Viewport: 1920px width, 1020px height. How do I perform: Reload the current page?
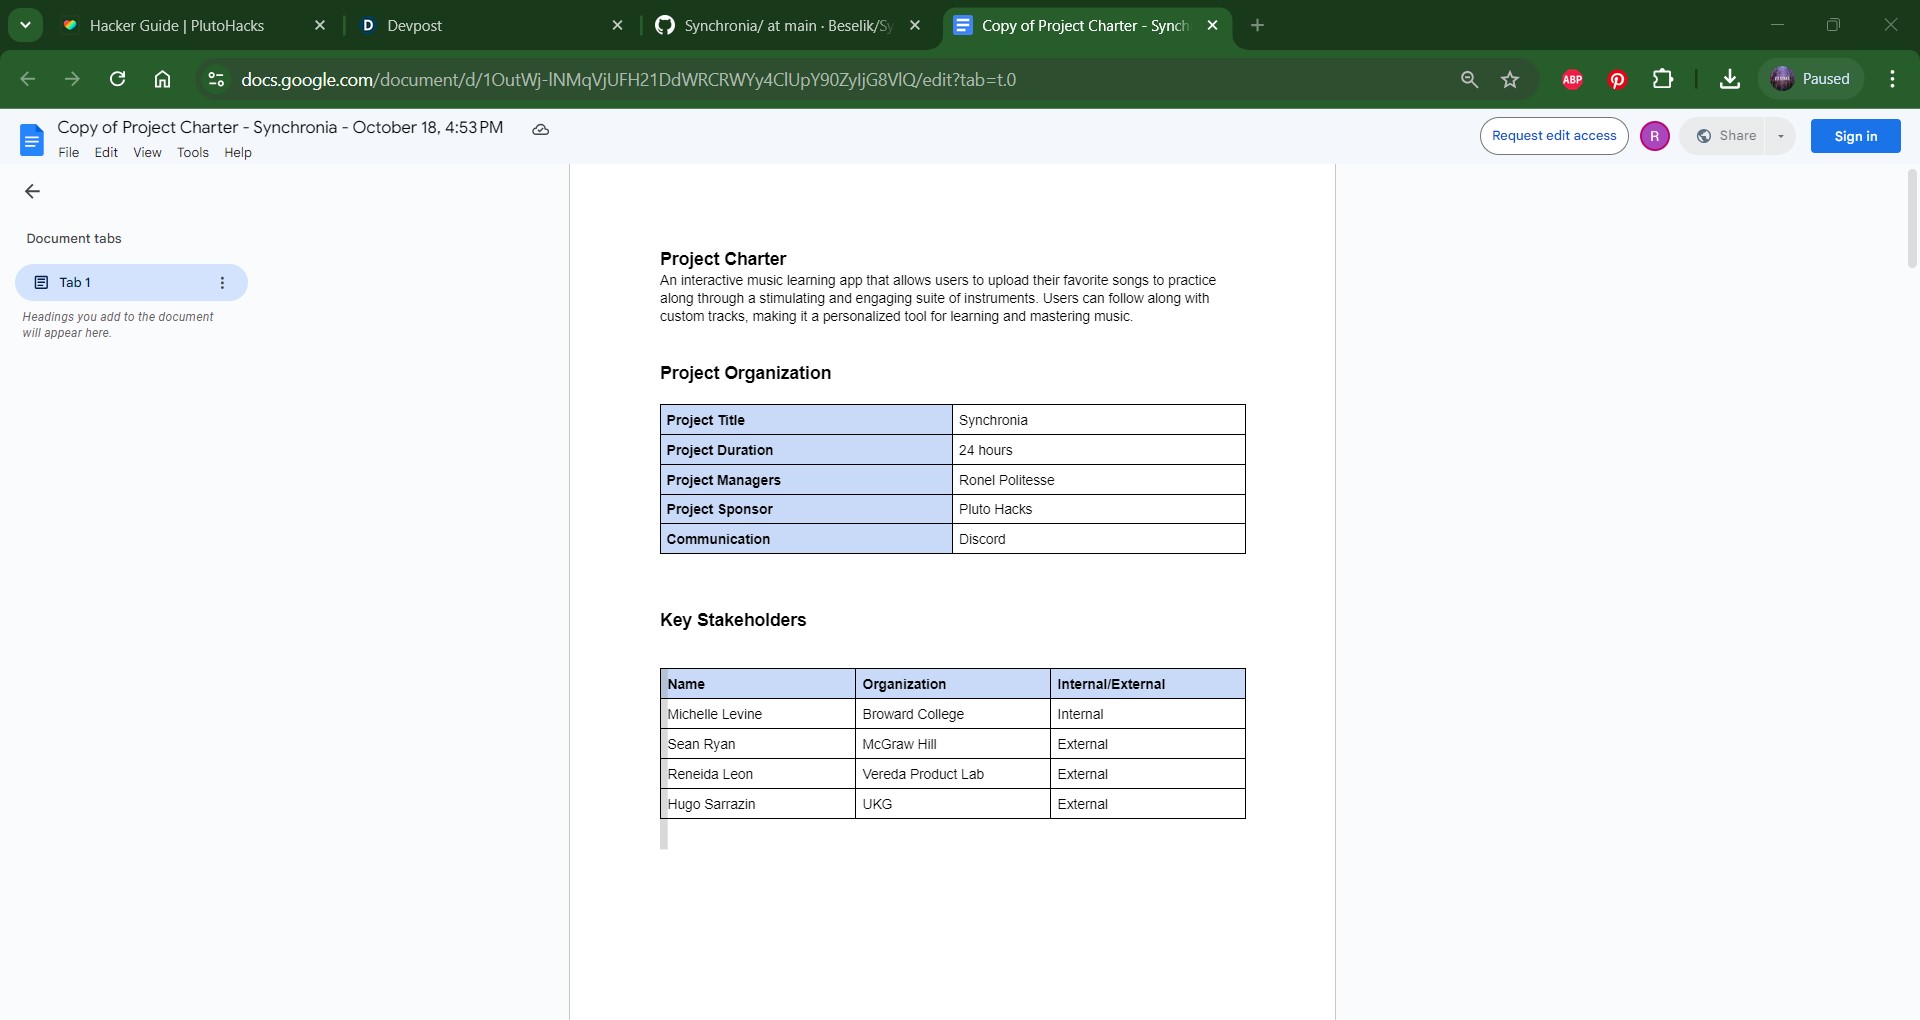pos(117,79)
